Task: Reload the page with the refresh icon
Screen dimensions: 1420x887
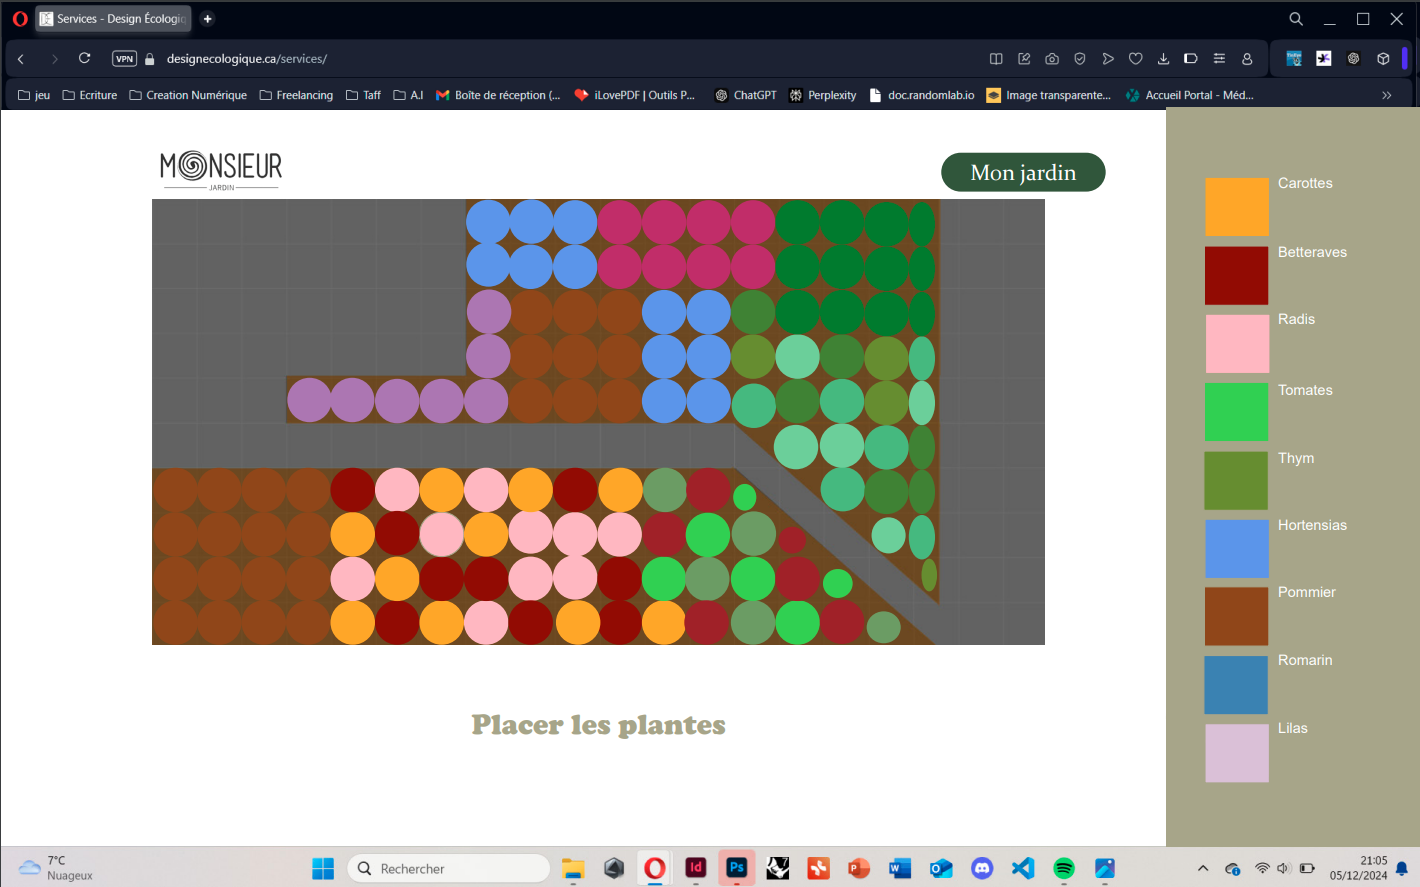Action: pyautogui.click(x=85, y=59)
